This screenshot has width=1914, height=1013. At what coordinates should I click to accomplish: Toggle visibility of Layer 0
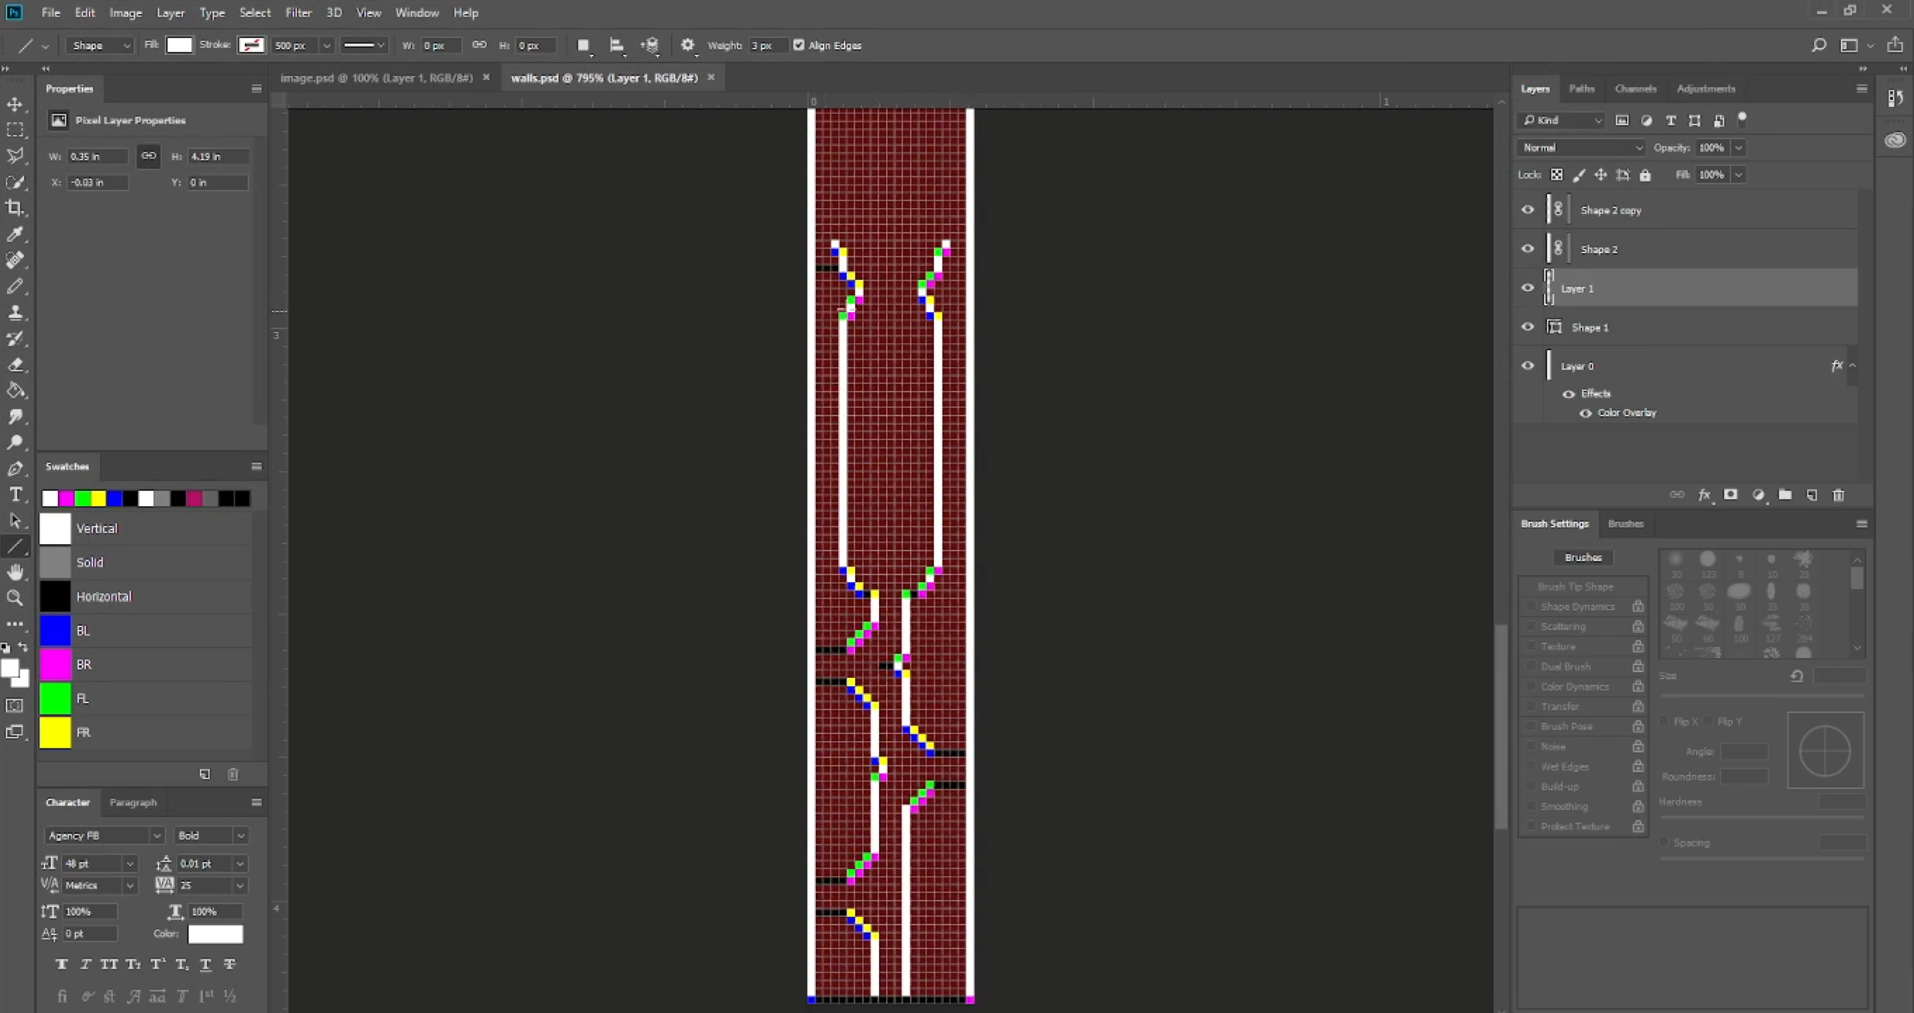(1527, 366)
